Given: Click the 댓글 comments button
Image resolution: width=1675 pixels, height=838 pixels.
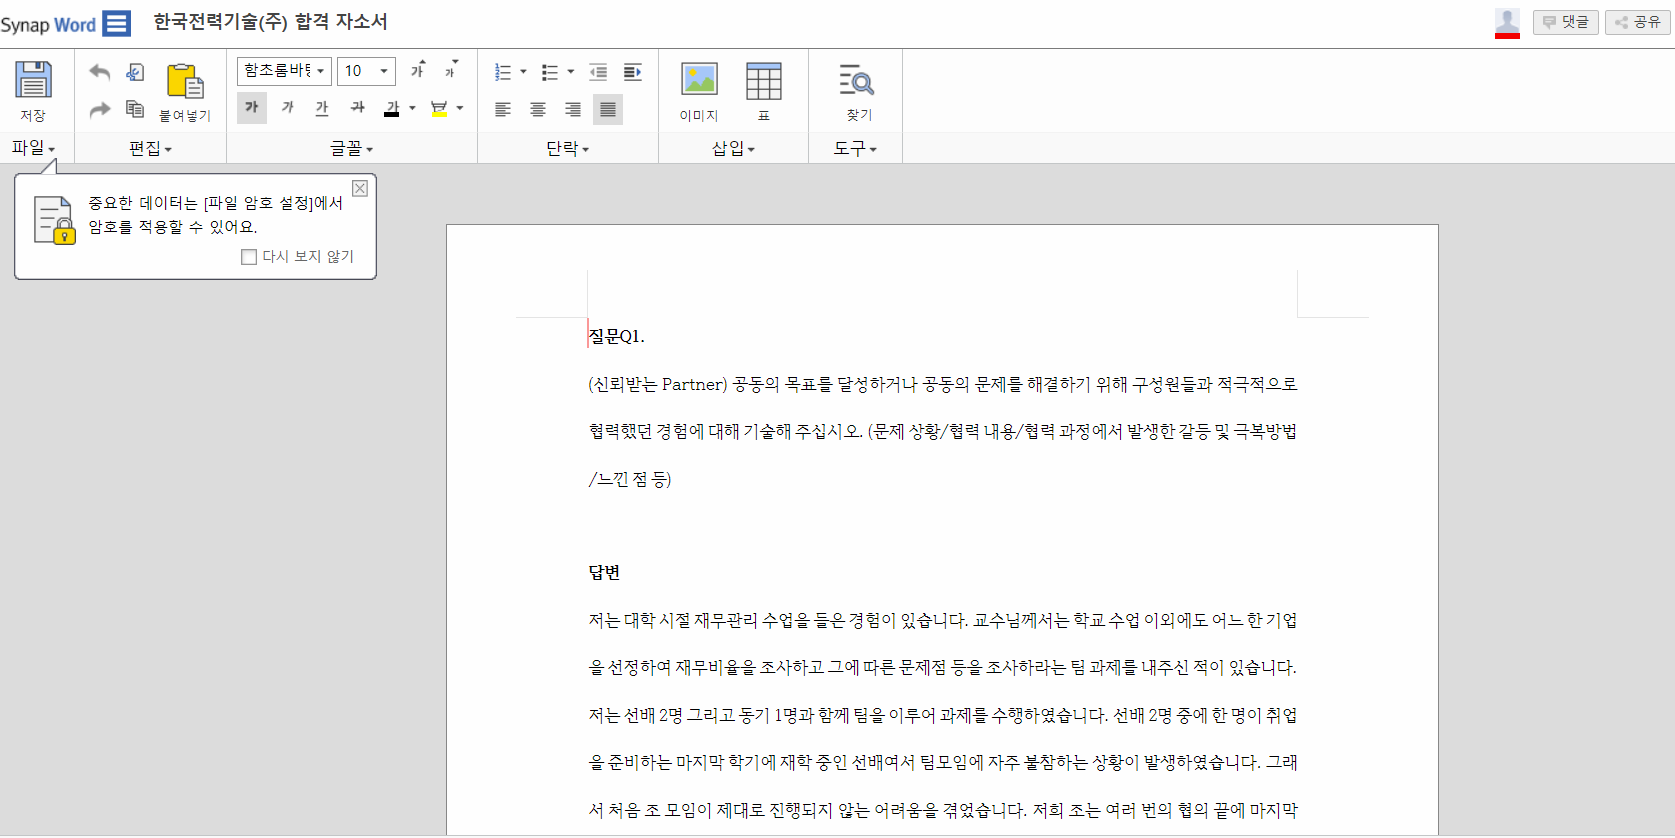Looking at the screenshot, I should tap(1566, 22).
